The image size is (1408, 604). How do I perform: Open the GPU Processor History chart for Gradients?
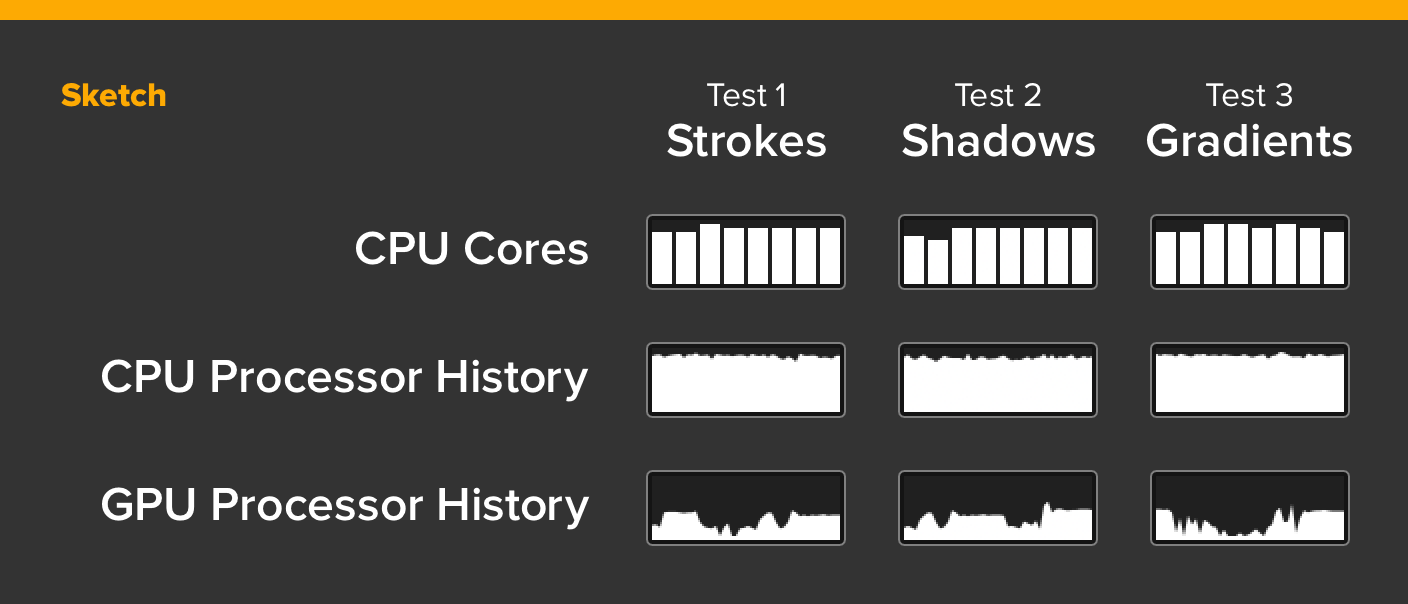pyautogui.click(x=1250, y=508)
